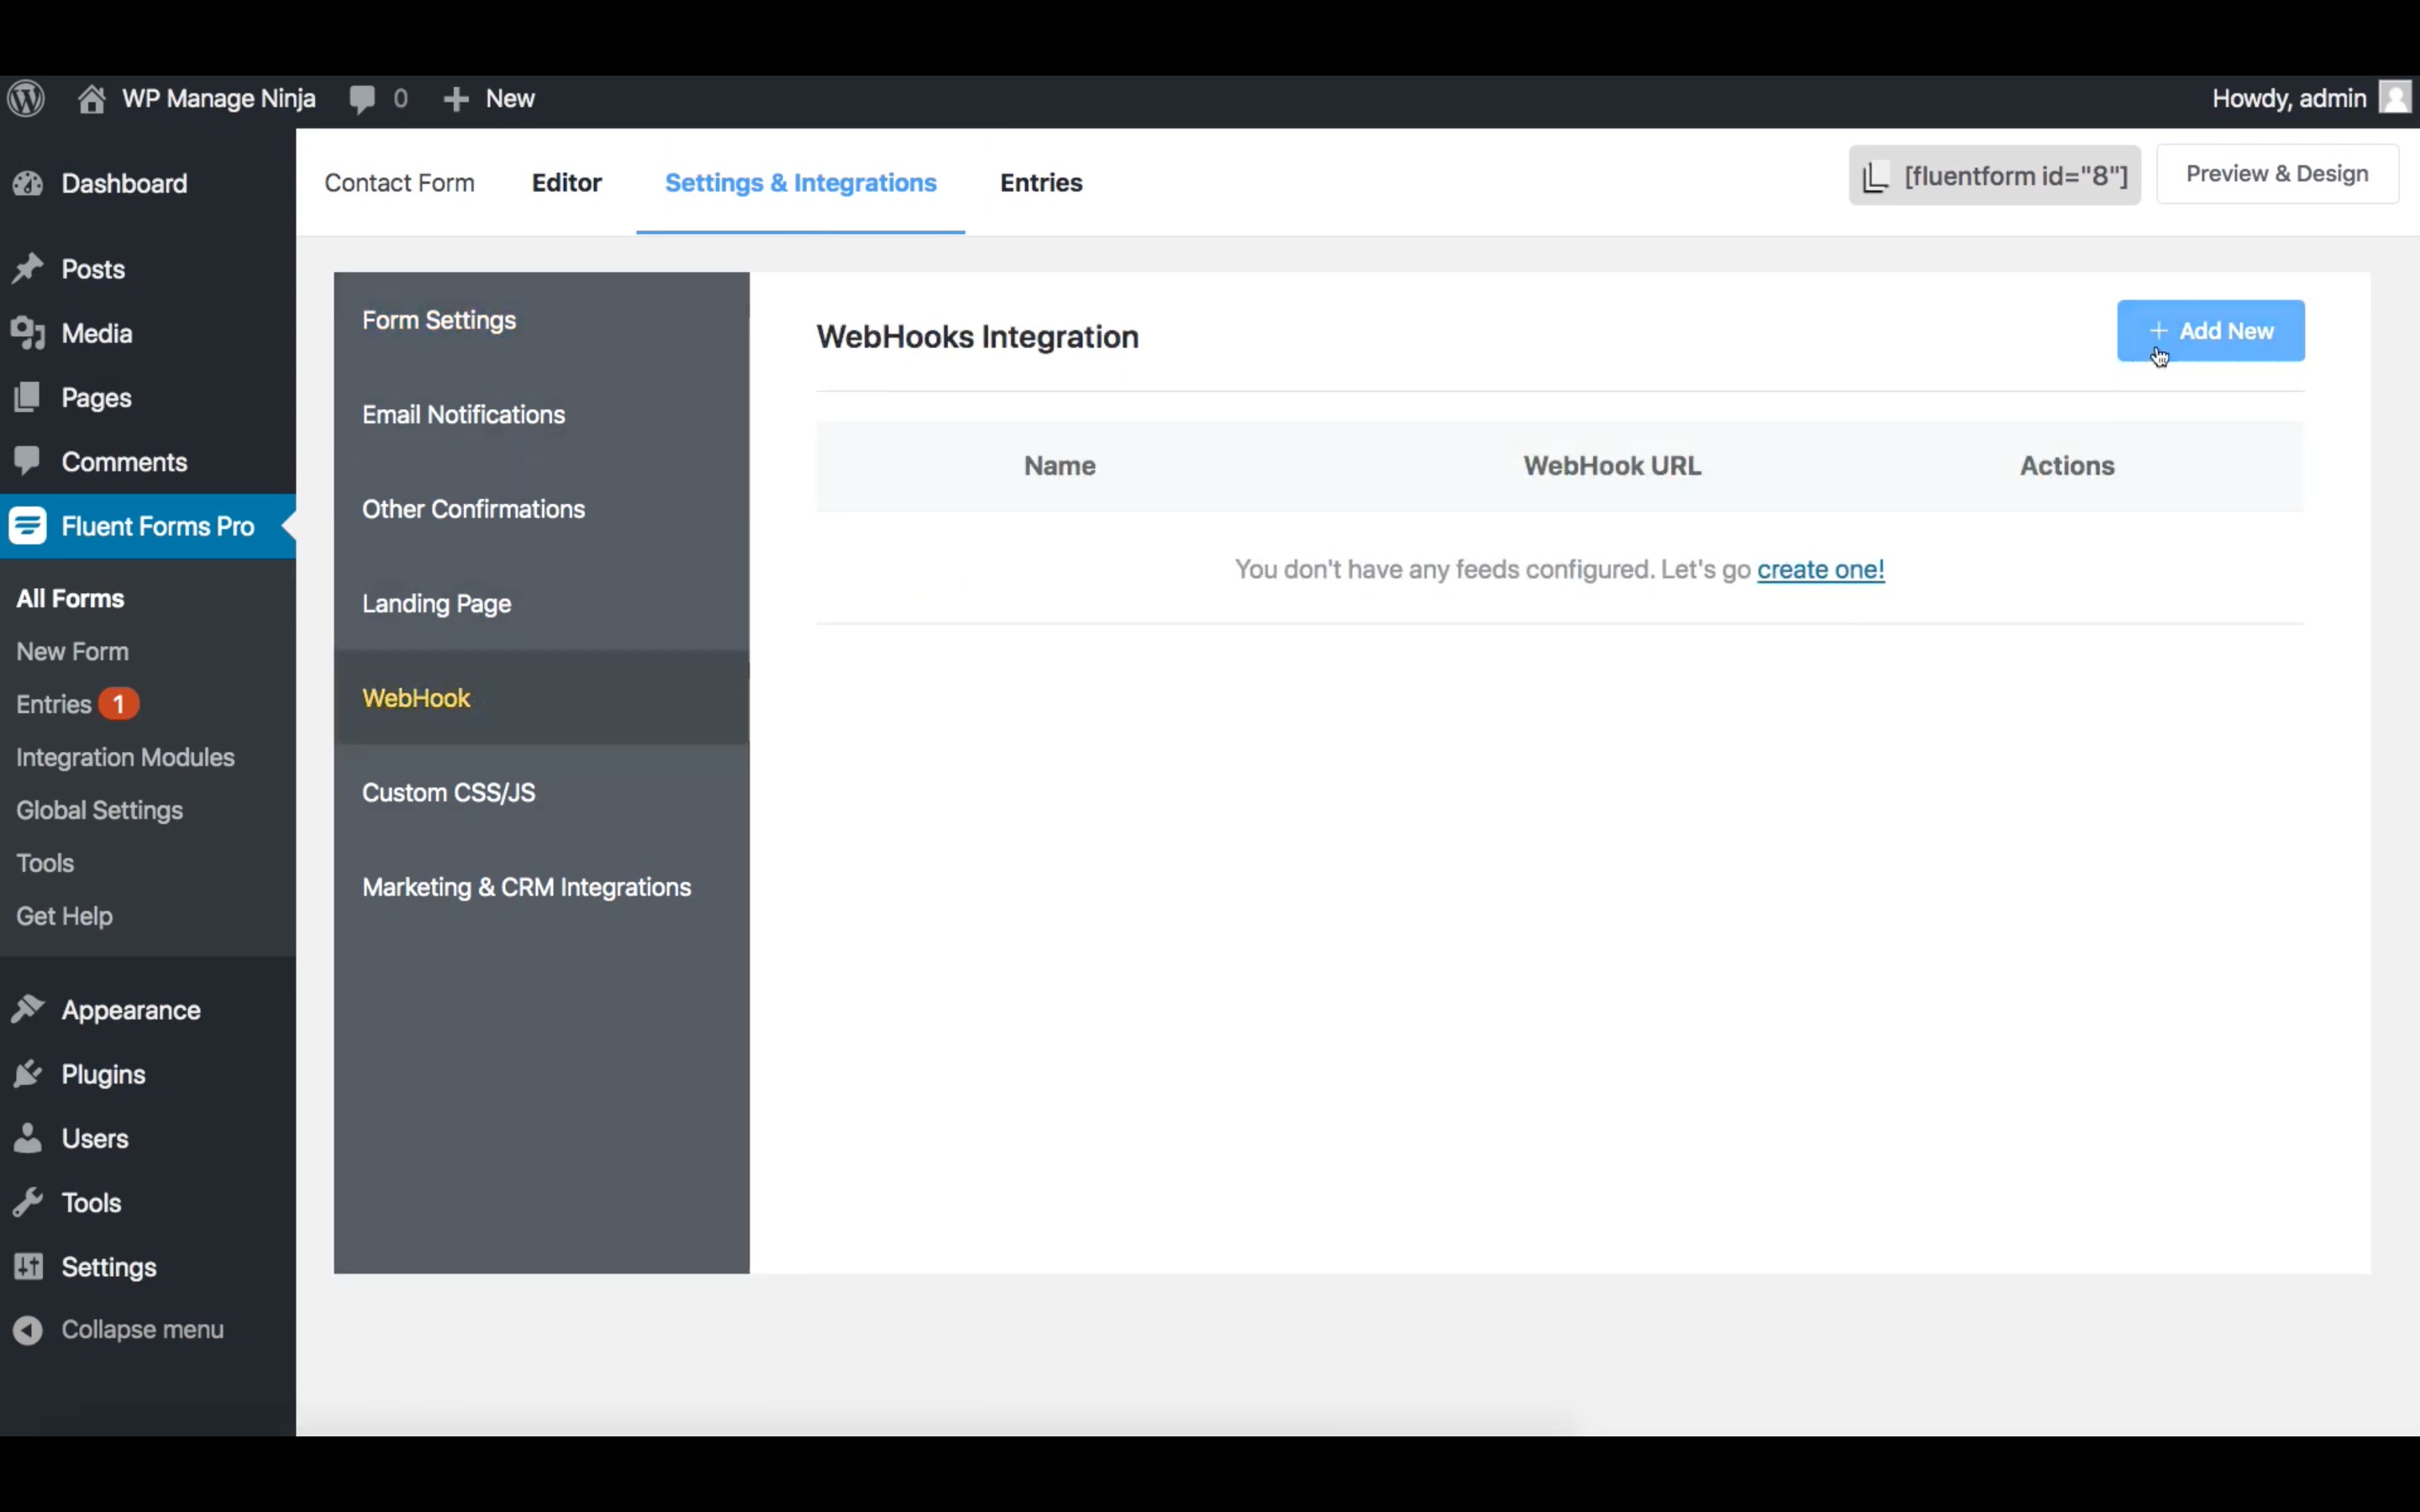Switch to the Editor tab
Screen dimensions: 2420x1512
pyautogui.click(x=566, y=183)
